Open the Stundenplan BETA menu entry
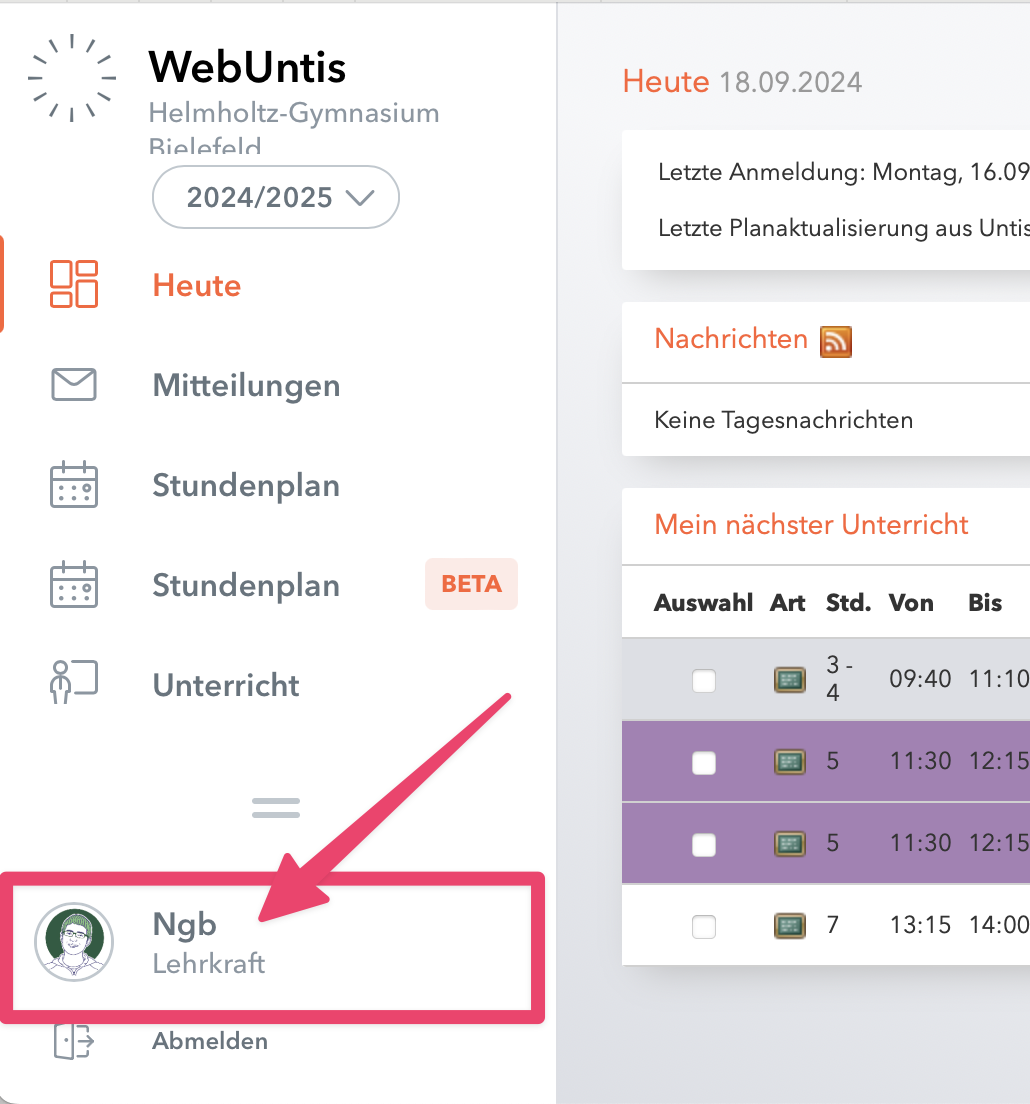The height and width of the screenshot is (1104, 1030). tap(246, 584)
